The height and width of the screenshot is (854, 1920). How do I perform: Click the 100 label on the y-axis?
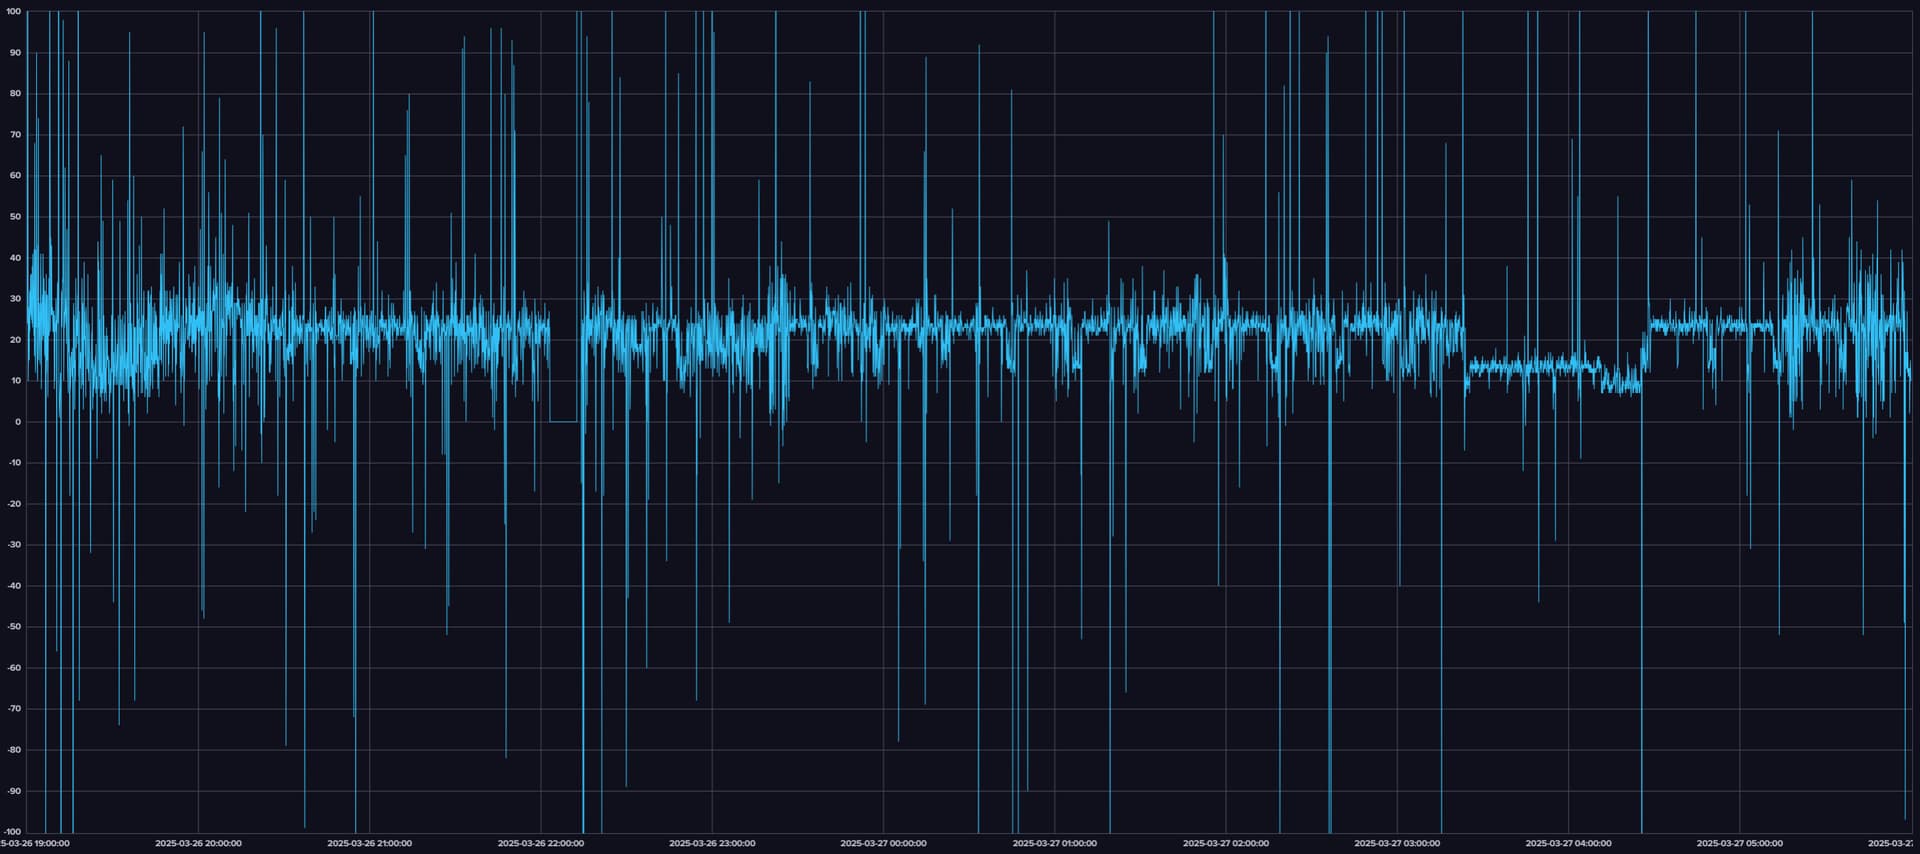point(13,12)
